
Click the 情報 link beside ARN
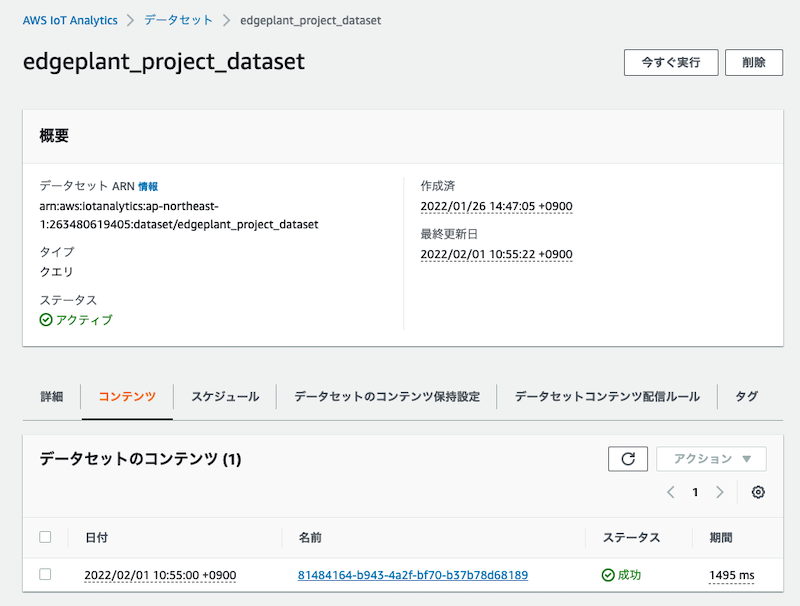[148, 186]
